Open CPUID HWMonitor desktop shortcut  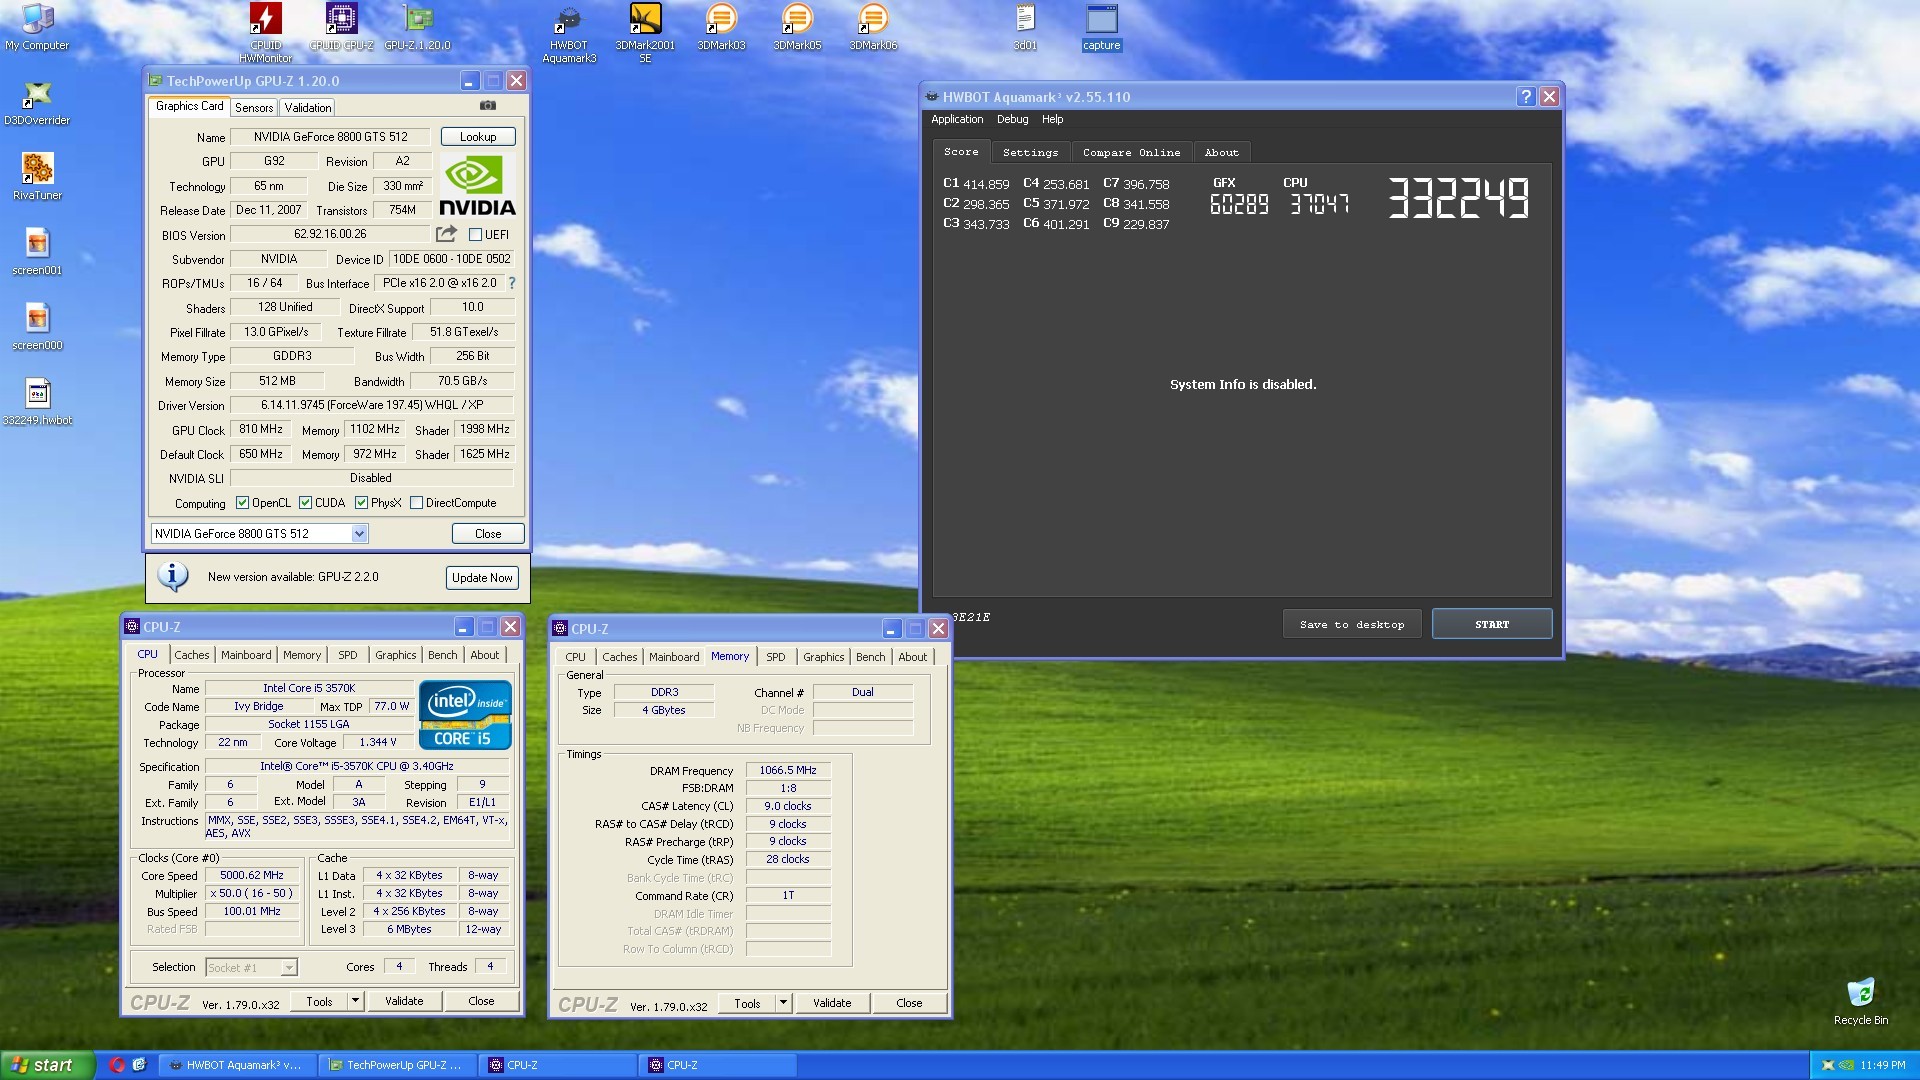click(266, 32)
